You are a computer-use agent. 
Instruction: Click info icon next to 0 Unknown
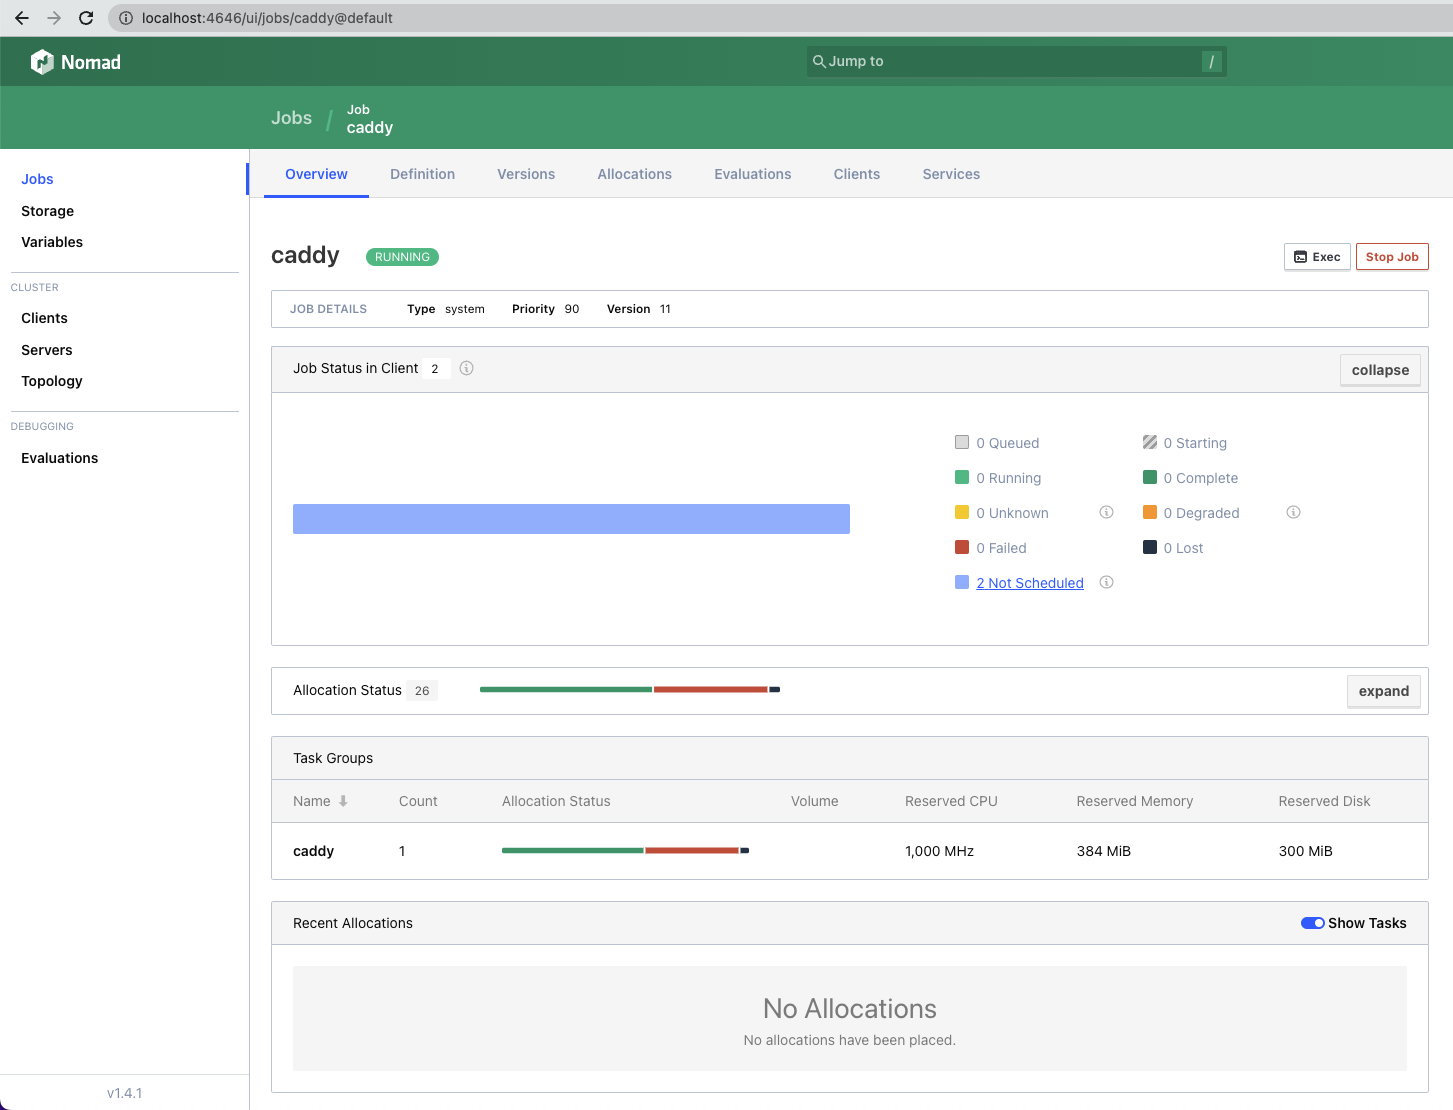click(x=1106, y=512)
